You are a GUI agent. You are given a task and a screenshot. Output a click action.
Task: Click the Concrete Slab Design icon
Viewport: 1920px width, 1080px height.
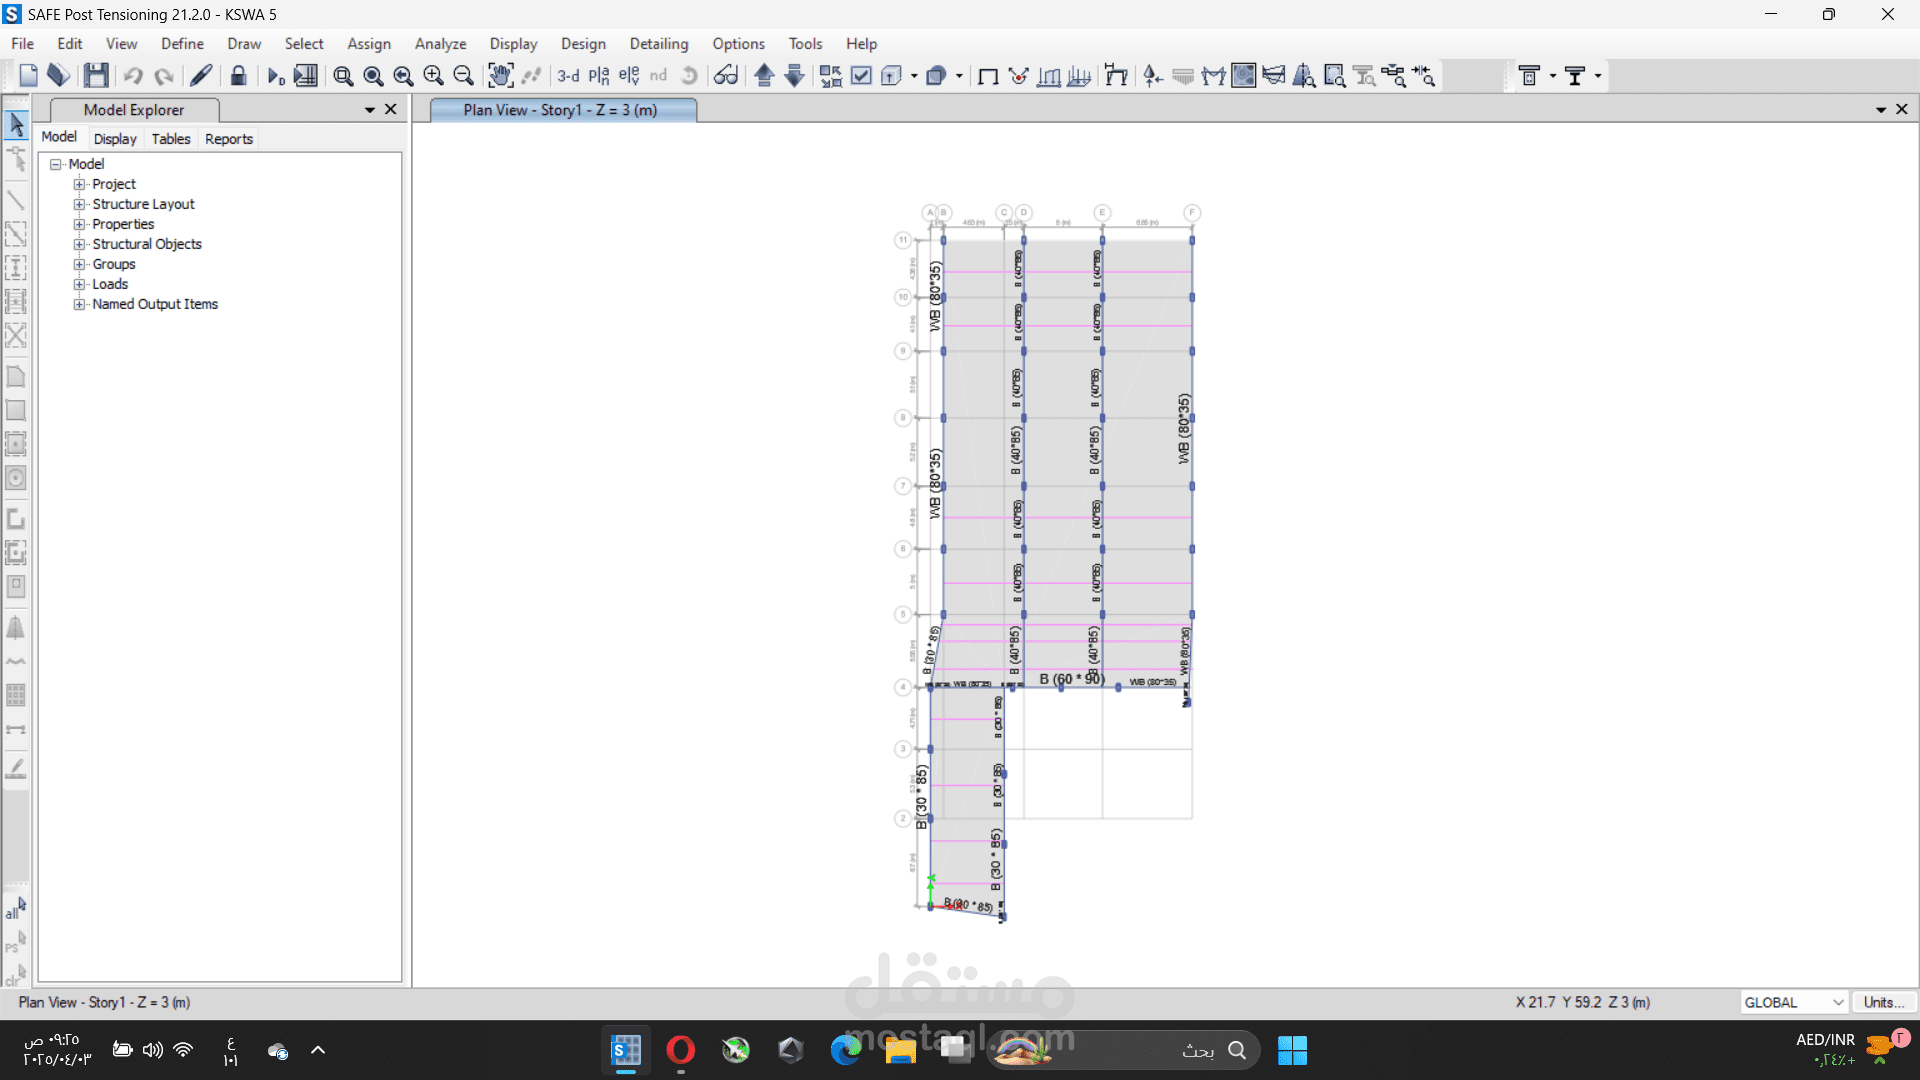1529,76
